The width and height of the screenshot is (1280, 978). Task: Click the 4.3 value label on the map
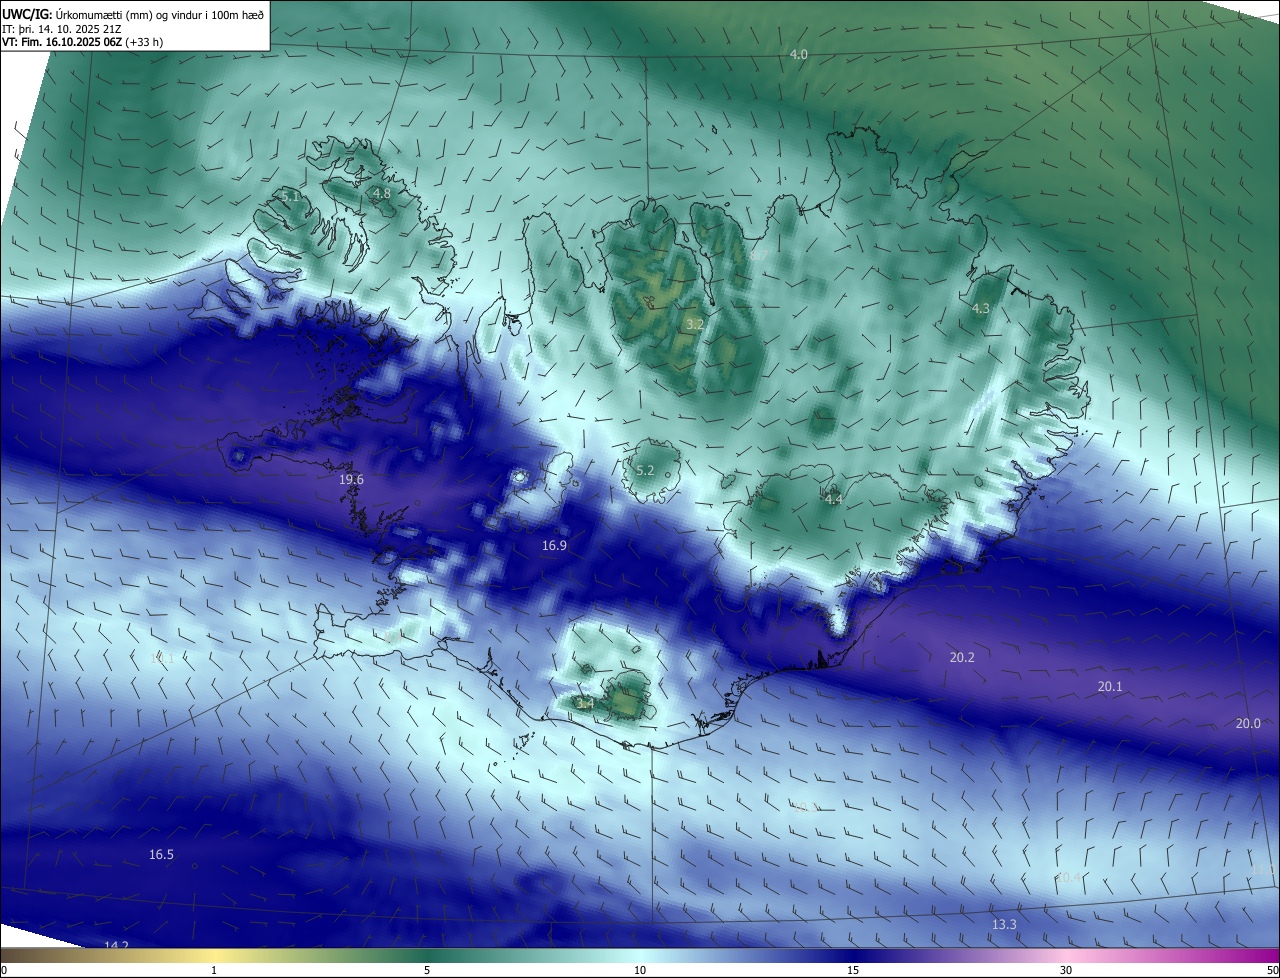pyautogui.click(x=981, y=308)
